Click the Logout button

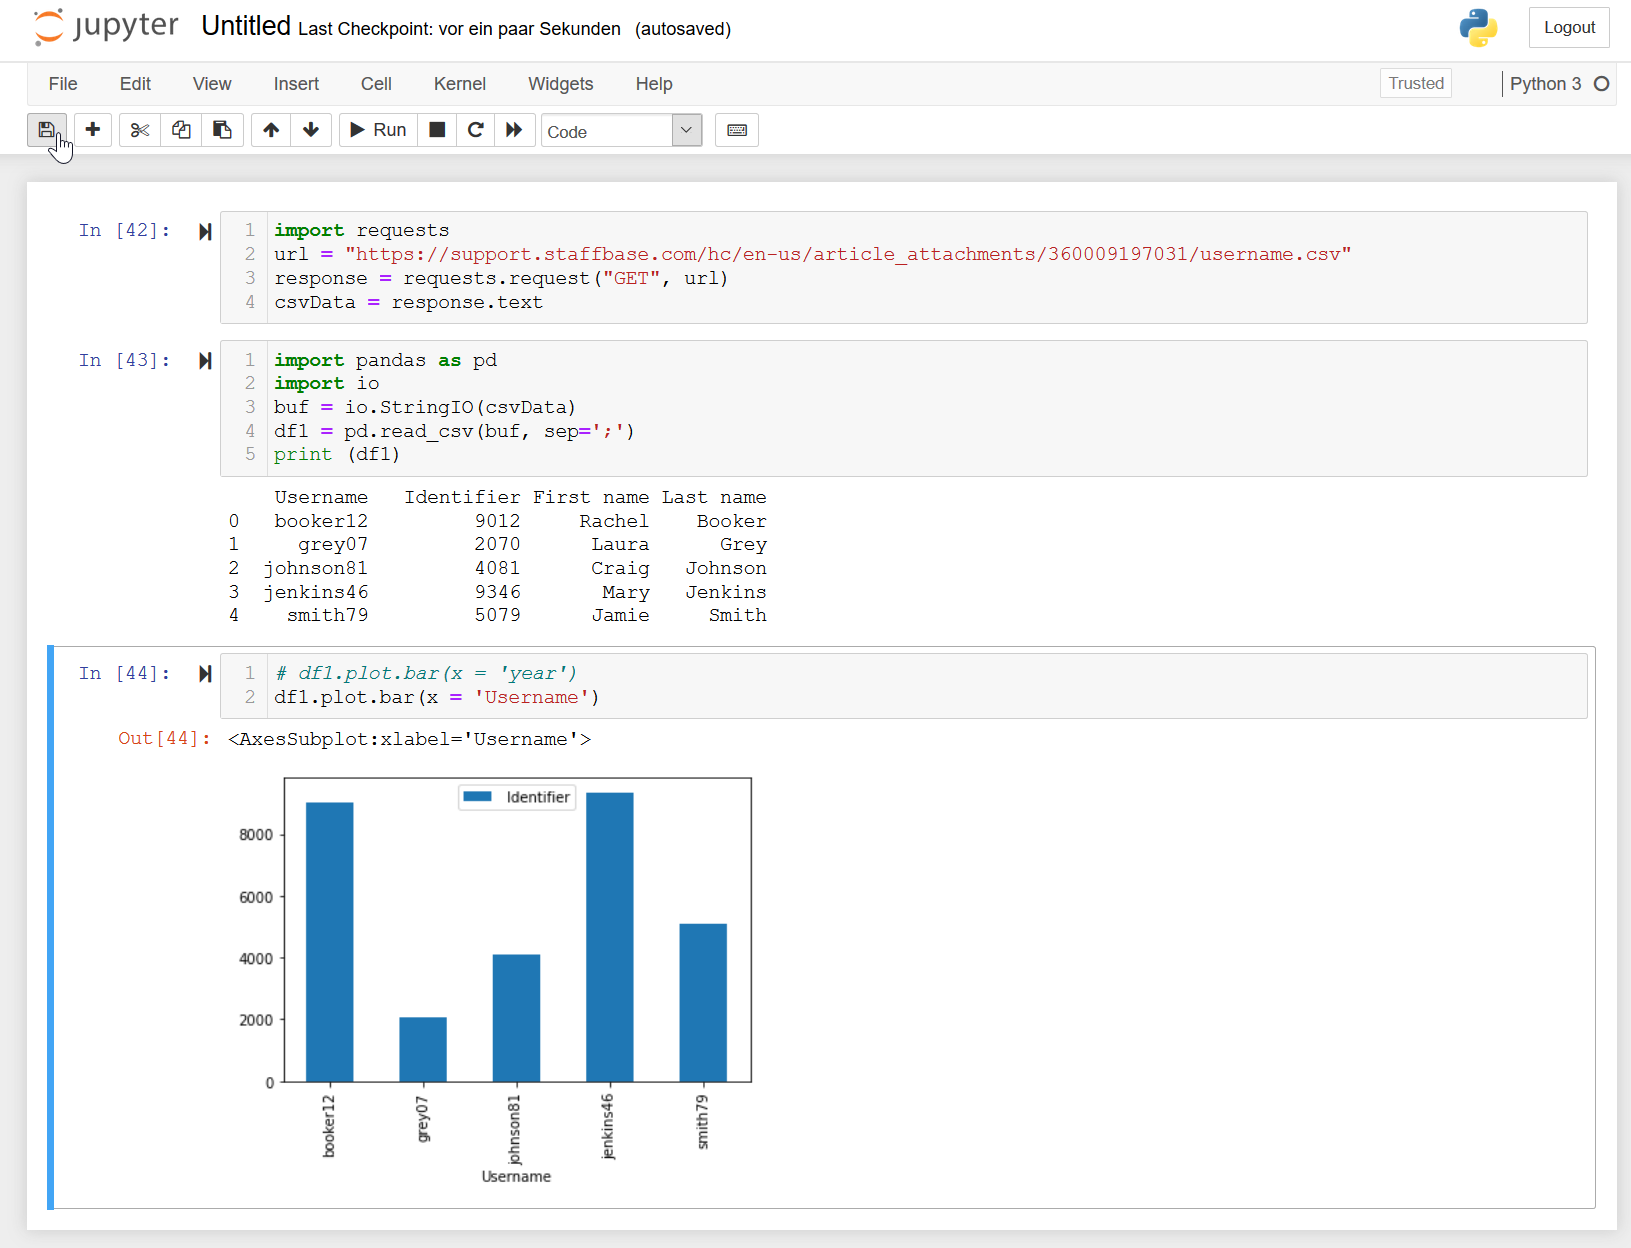(x=1568, y=28)
